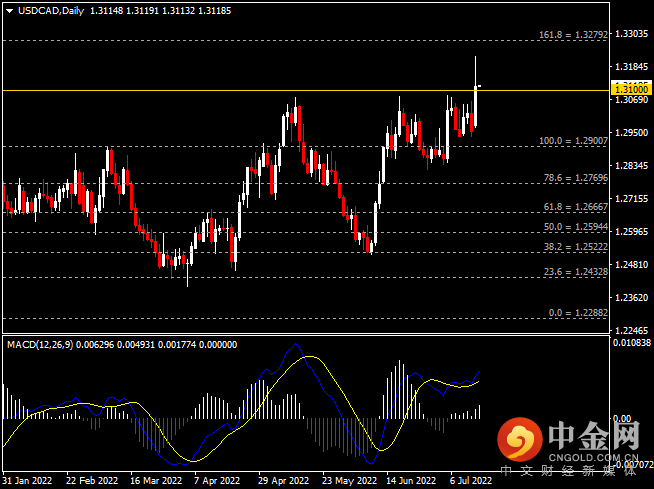654x489 pixels.
Task: Click the 1.31845 price axis value
Action: pos(632,67)
